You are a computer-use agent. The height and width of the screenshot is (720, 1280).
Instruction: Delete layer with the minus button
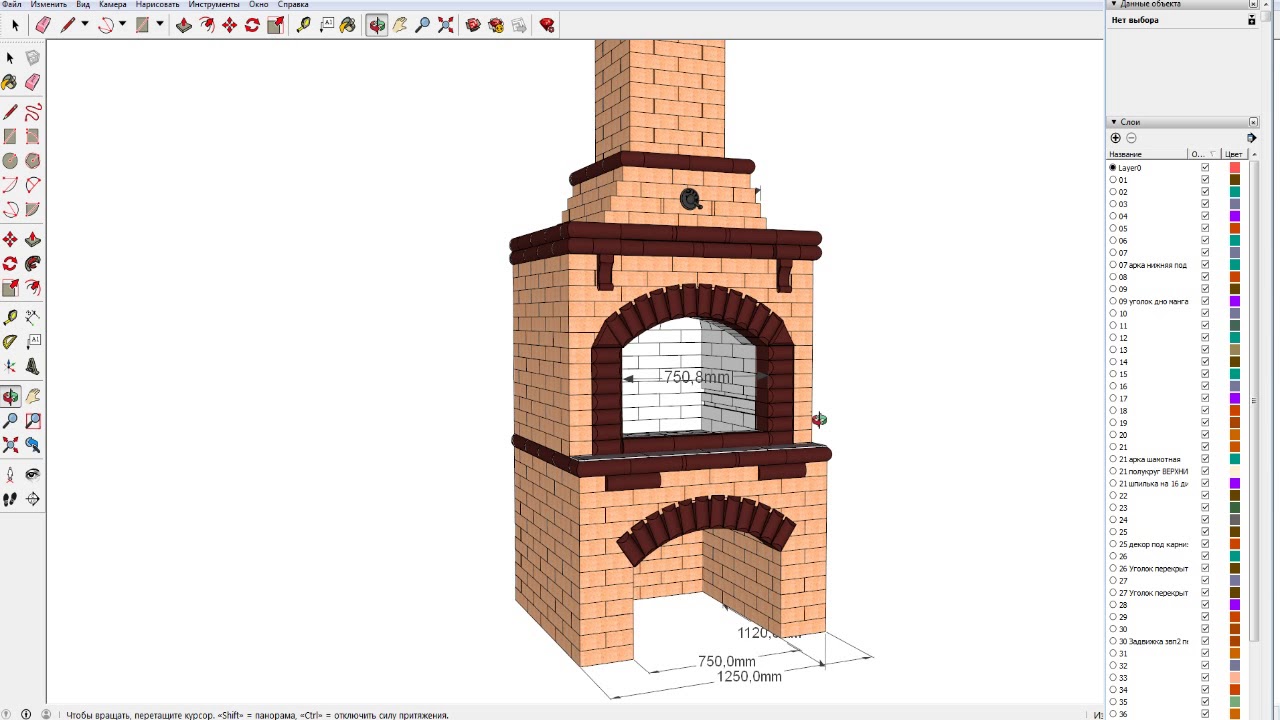click(1131, 138)
